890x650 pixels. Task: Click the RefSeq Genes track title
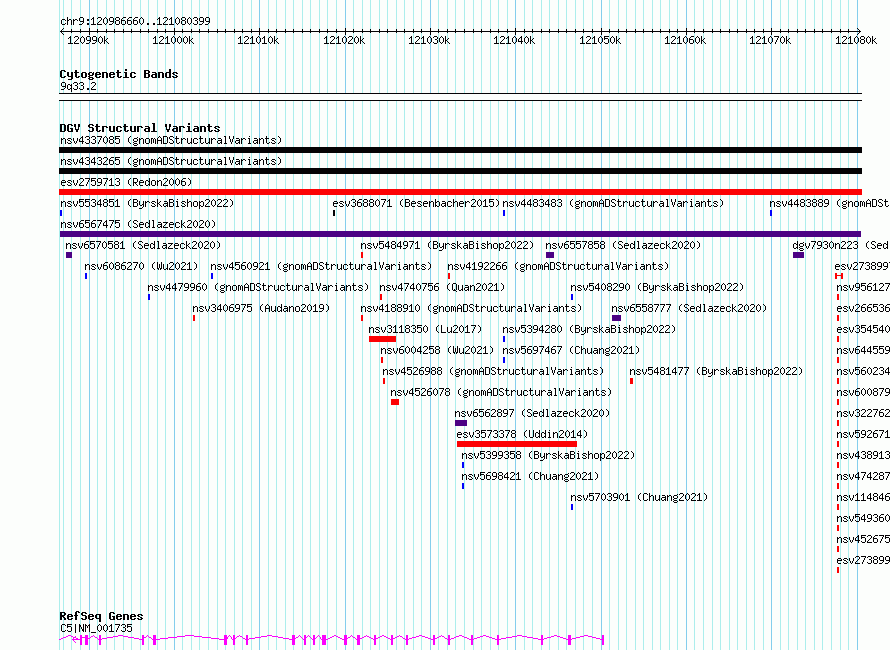point(101,617)
